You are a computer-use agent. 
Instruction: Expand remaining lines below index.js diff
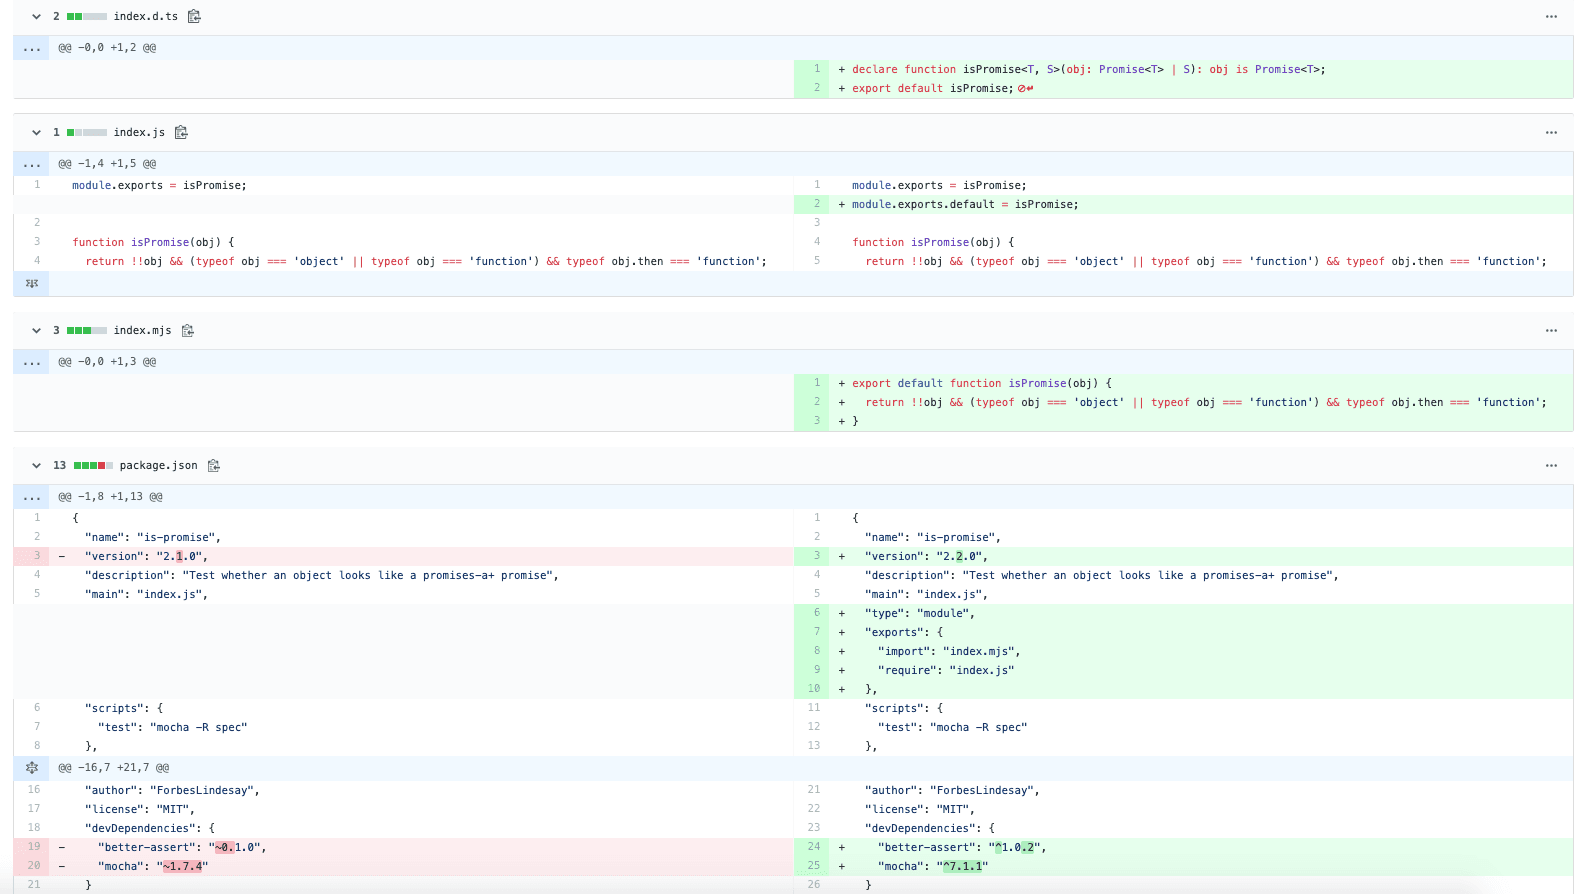(31, 284)
